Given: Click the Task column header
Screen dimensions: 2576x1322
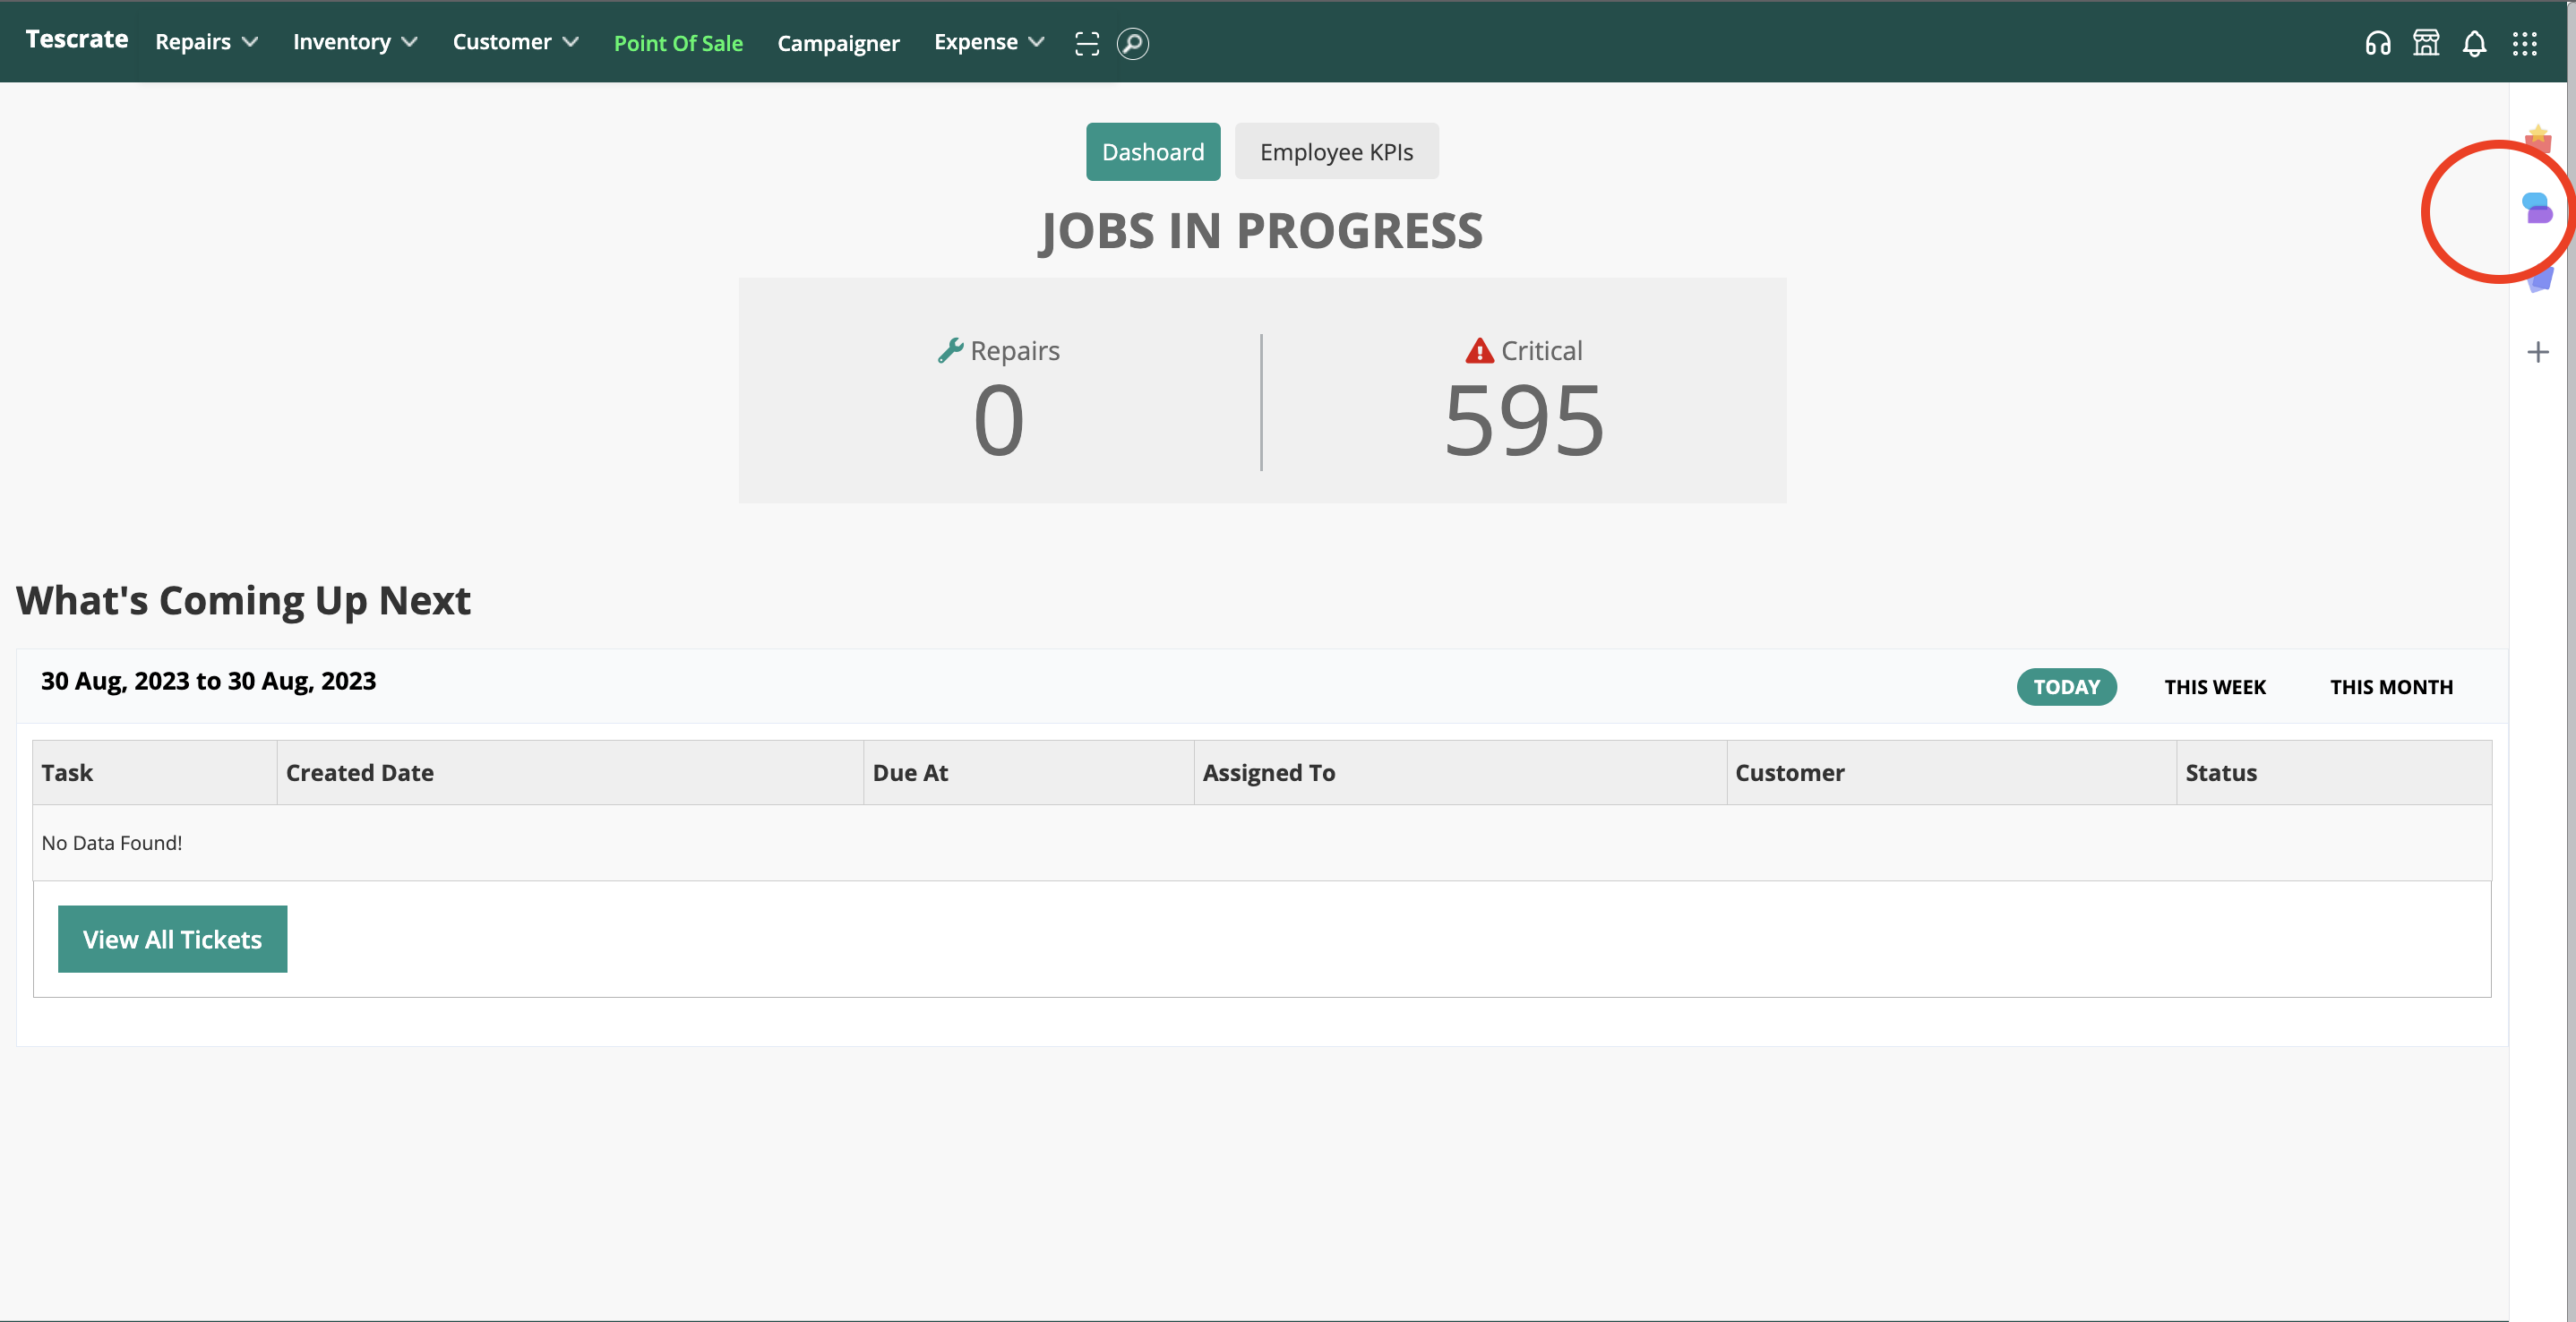Looking at the screenshot, I should pyautogui.click(x=155, y=772).
